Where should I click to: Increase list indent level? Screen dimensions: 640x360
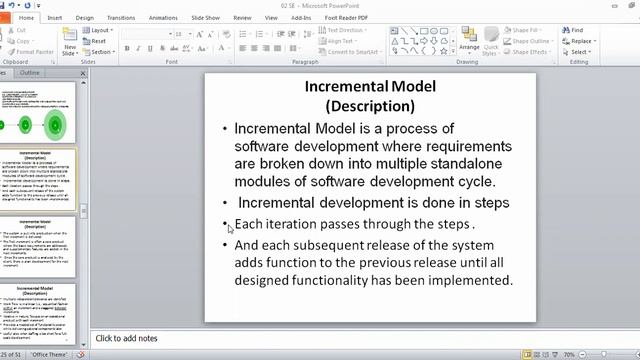(x=292, y=34)
